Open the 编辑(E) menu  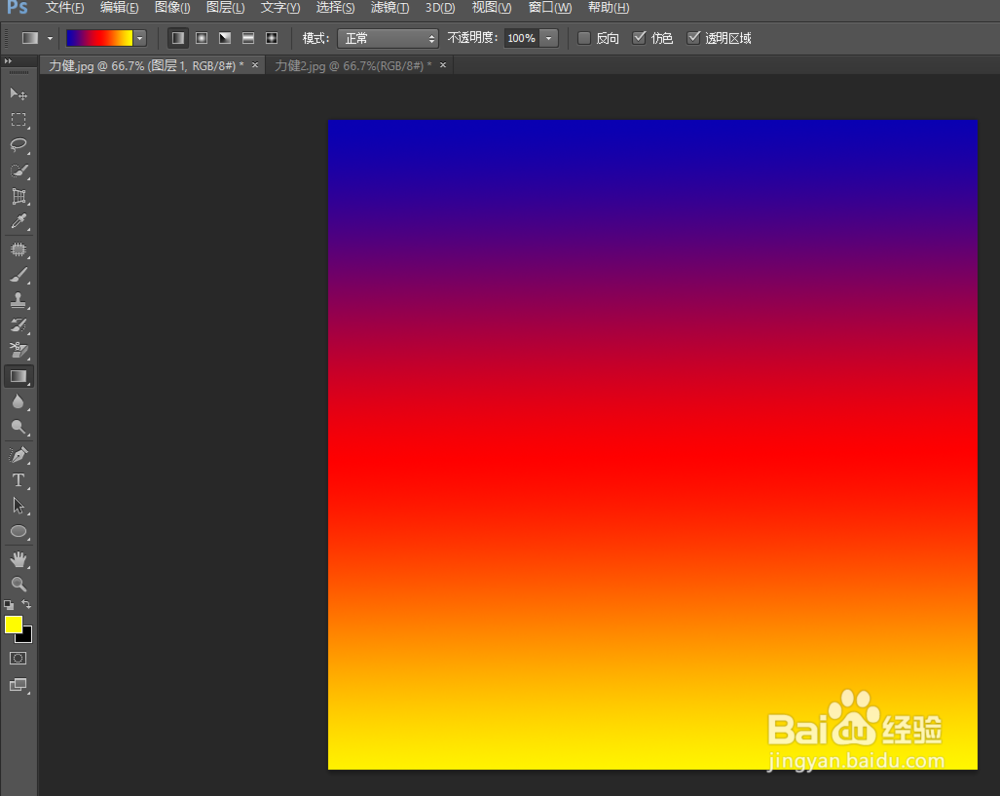point(119,8)
